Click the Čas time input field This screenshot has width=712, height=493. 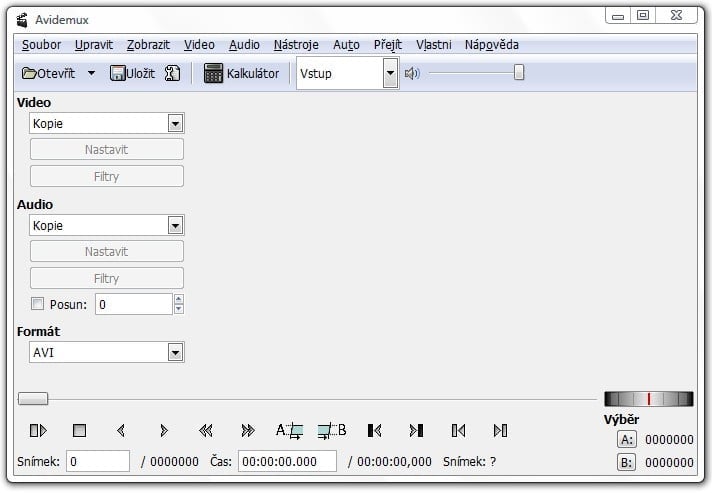click(x=287, y=461)
